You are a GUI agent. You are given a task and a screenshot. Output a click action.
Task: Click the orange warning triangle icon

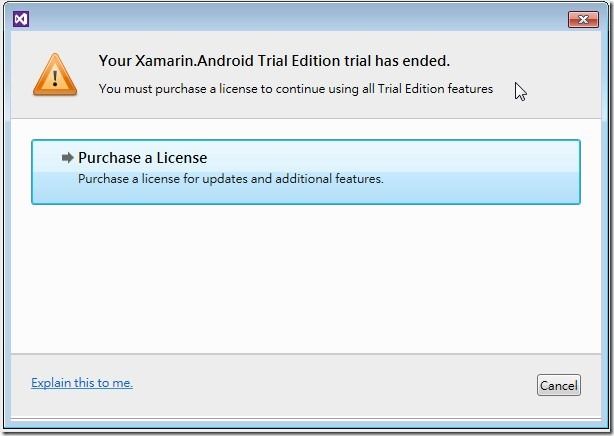(x=55, y=75)
